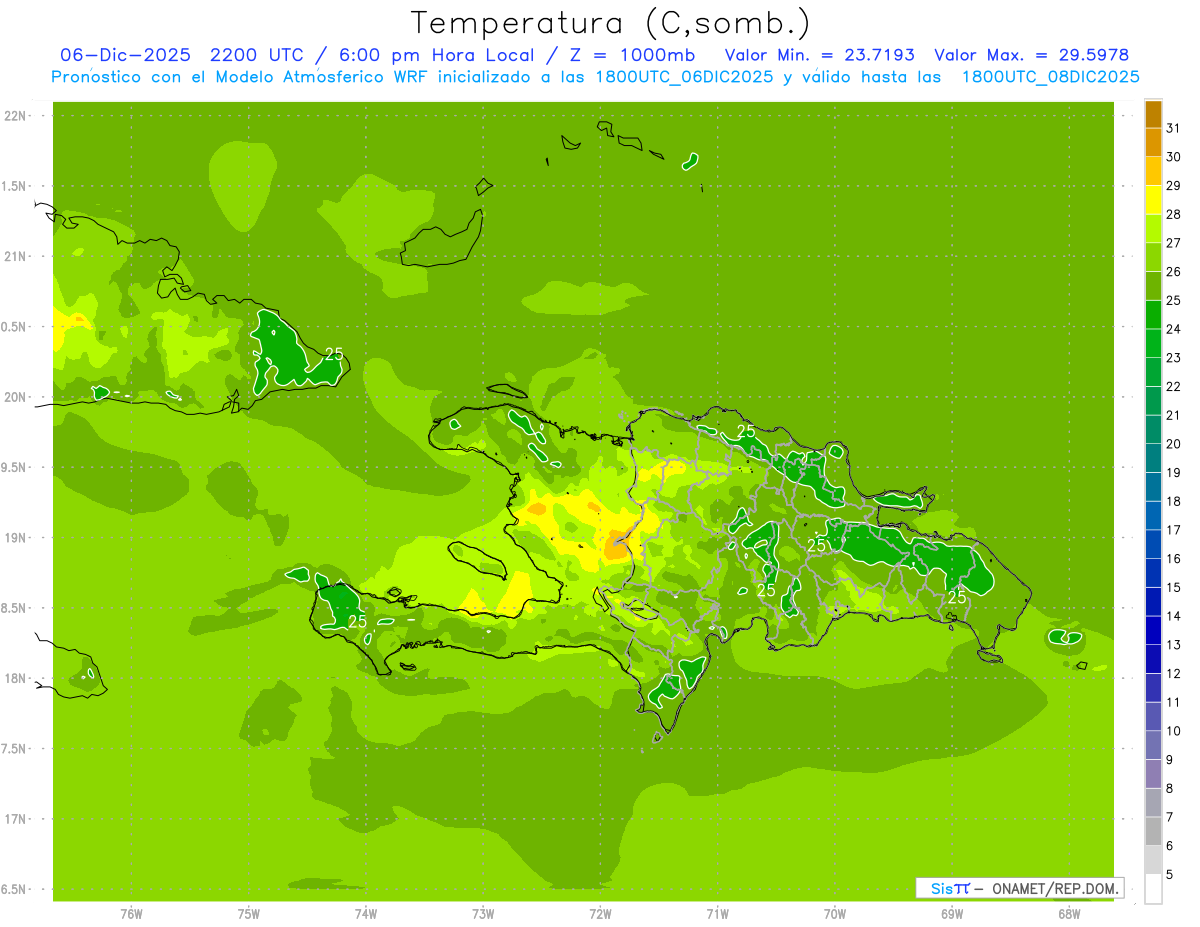Click the gray colorbar swatch between 6 and 7
This screenshot has height=927, width=1200.
(1153, 831)
